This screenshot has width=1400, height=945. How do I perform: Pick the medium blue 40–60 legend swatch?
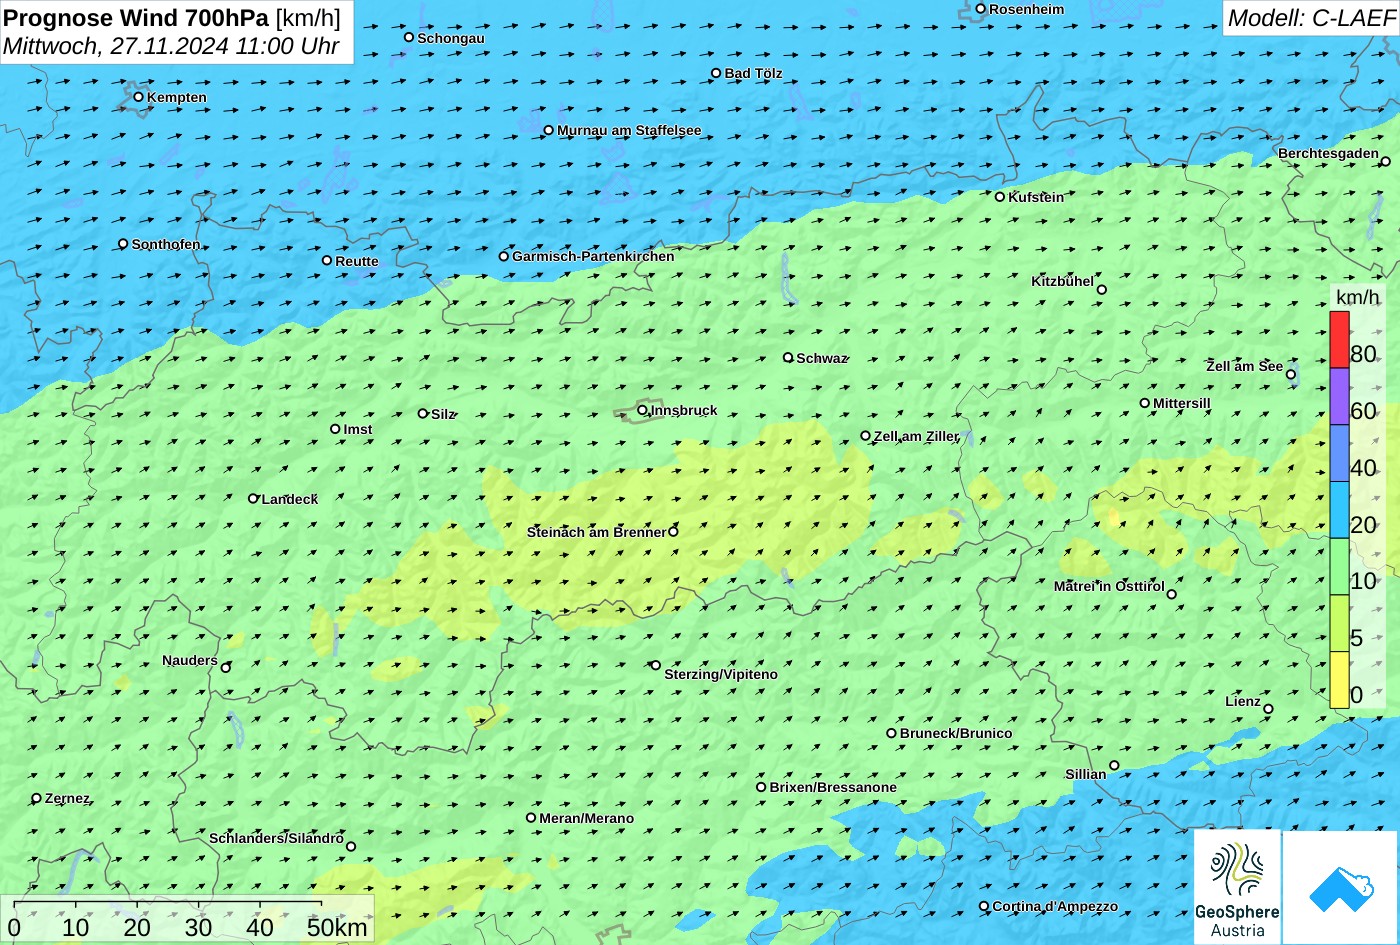[1339, 454]
